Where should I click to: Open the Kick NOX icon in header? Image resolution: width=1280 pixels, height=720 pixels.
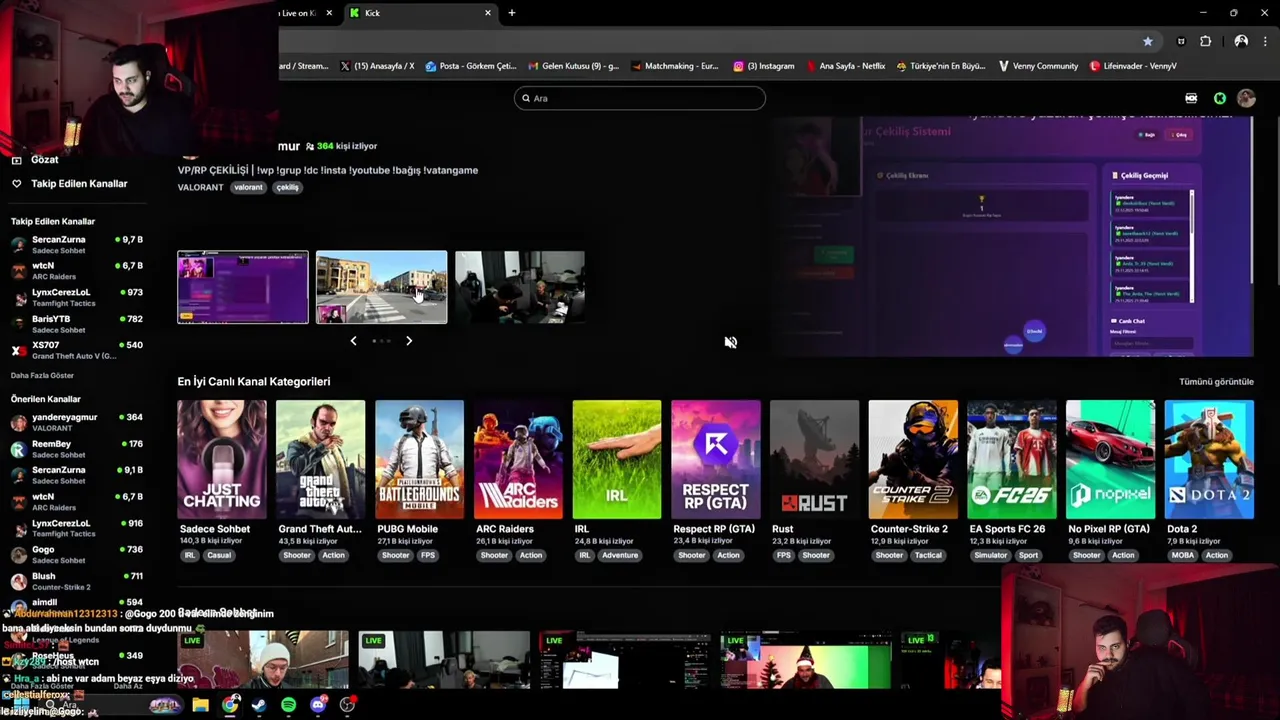(1191, 98)
